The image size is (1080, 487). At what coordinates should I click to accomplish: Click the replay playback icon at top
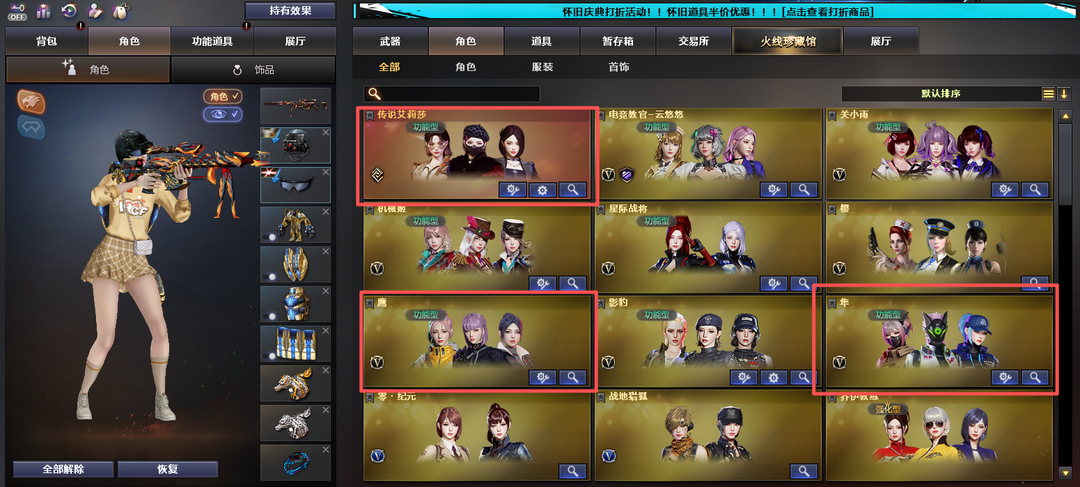pyautogui.click(x=69, y=11)
